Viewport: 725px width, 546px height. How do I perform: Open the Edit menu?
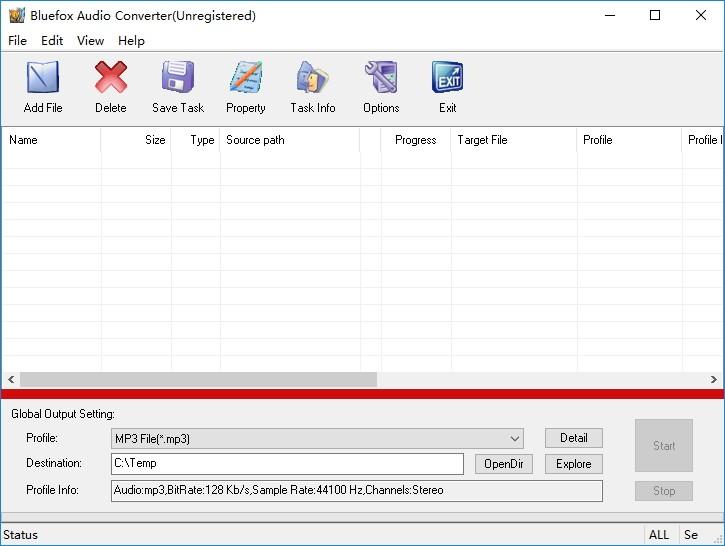coord(52,41)
